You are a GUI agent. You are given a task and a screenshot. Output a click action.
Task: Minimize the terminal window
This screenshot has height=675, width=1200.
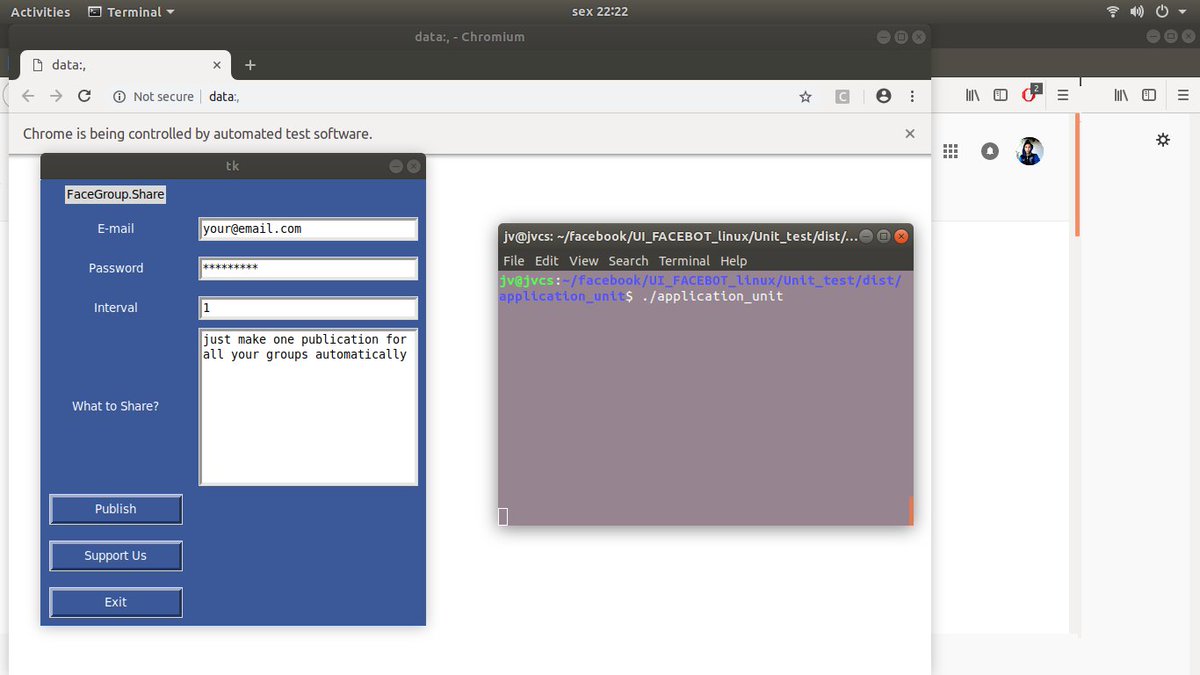[867, 237]
